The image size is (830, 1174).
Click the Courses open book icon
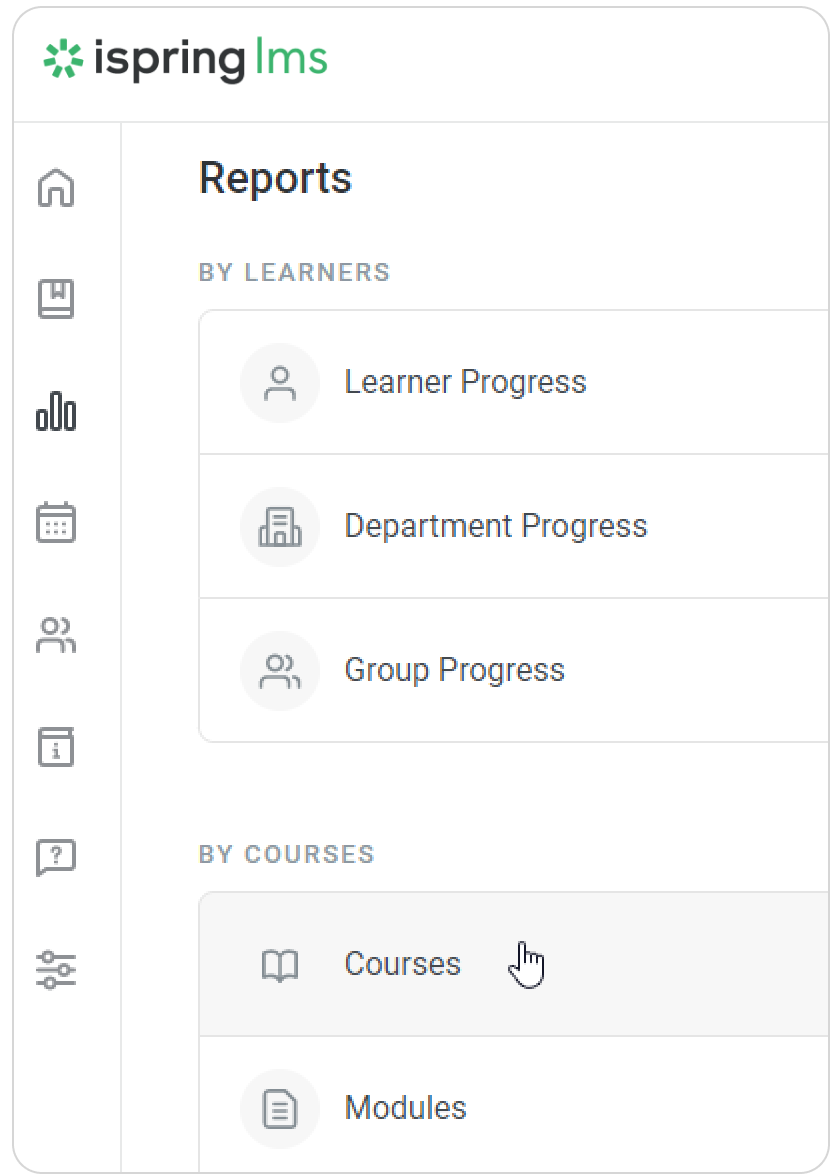[280, 965]
